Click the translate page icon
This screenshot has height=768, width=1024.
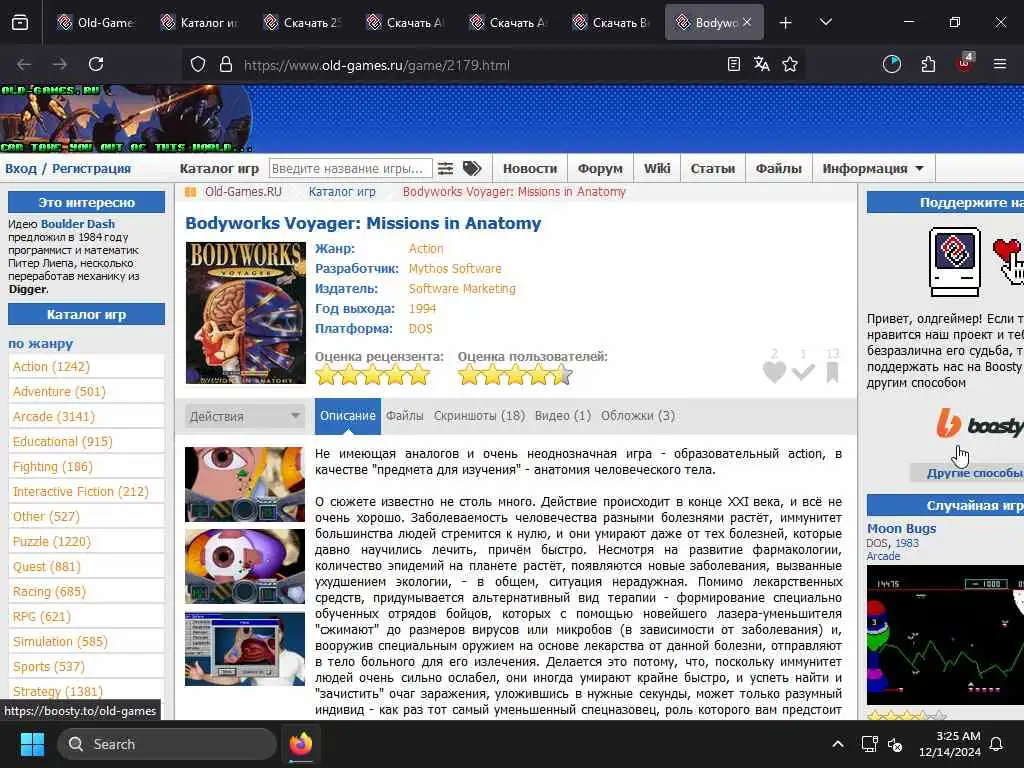pos(761,64)
